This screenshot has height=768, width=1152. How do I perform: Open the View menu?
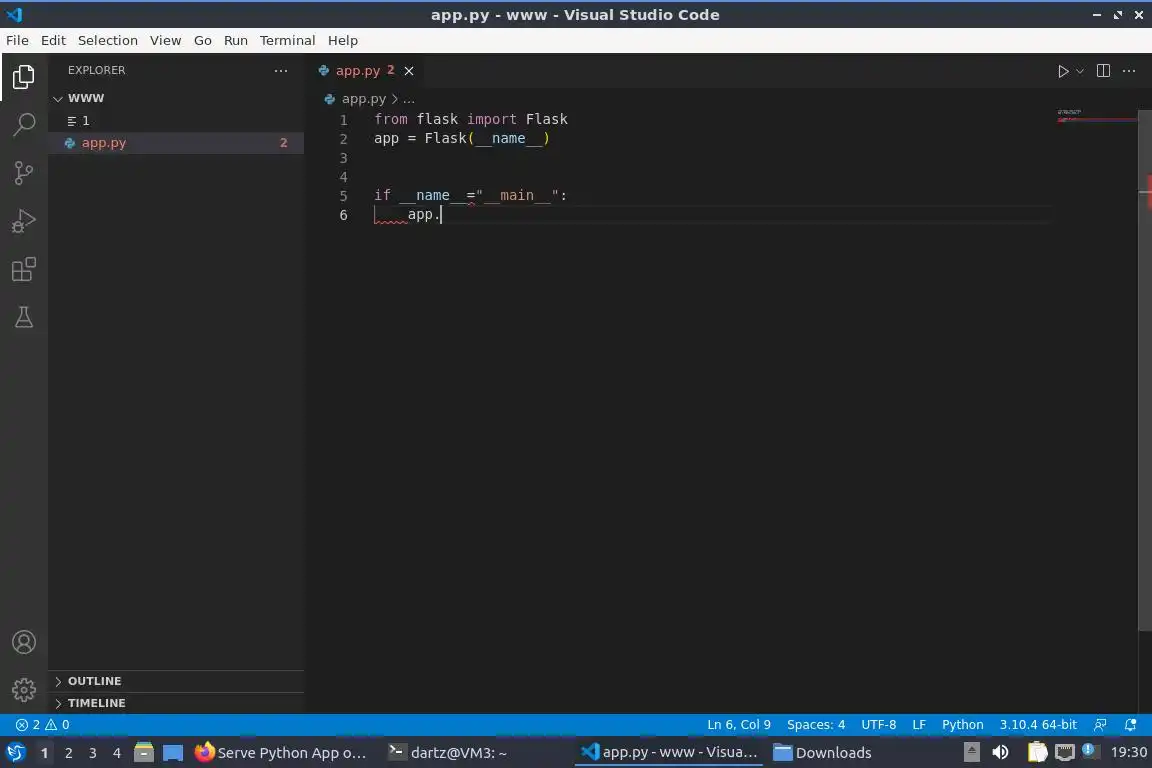pyautogui.click(x=165, y=40)
